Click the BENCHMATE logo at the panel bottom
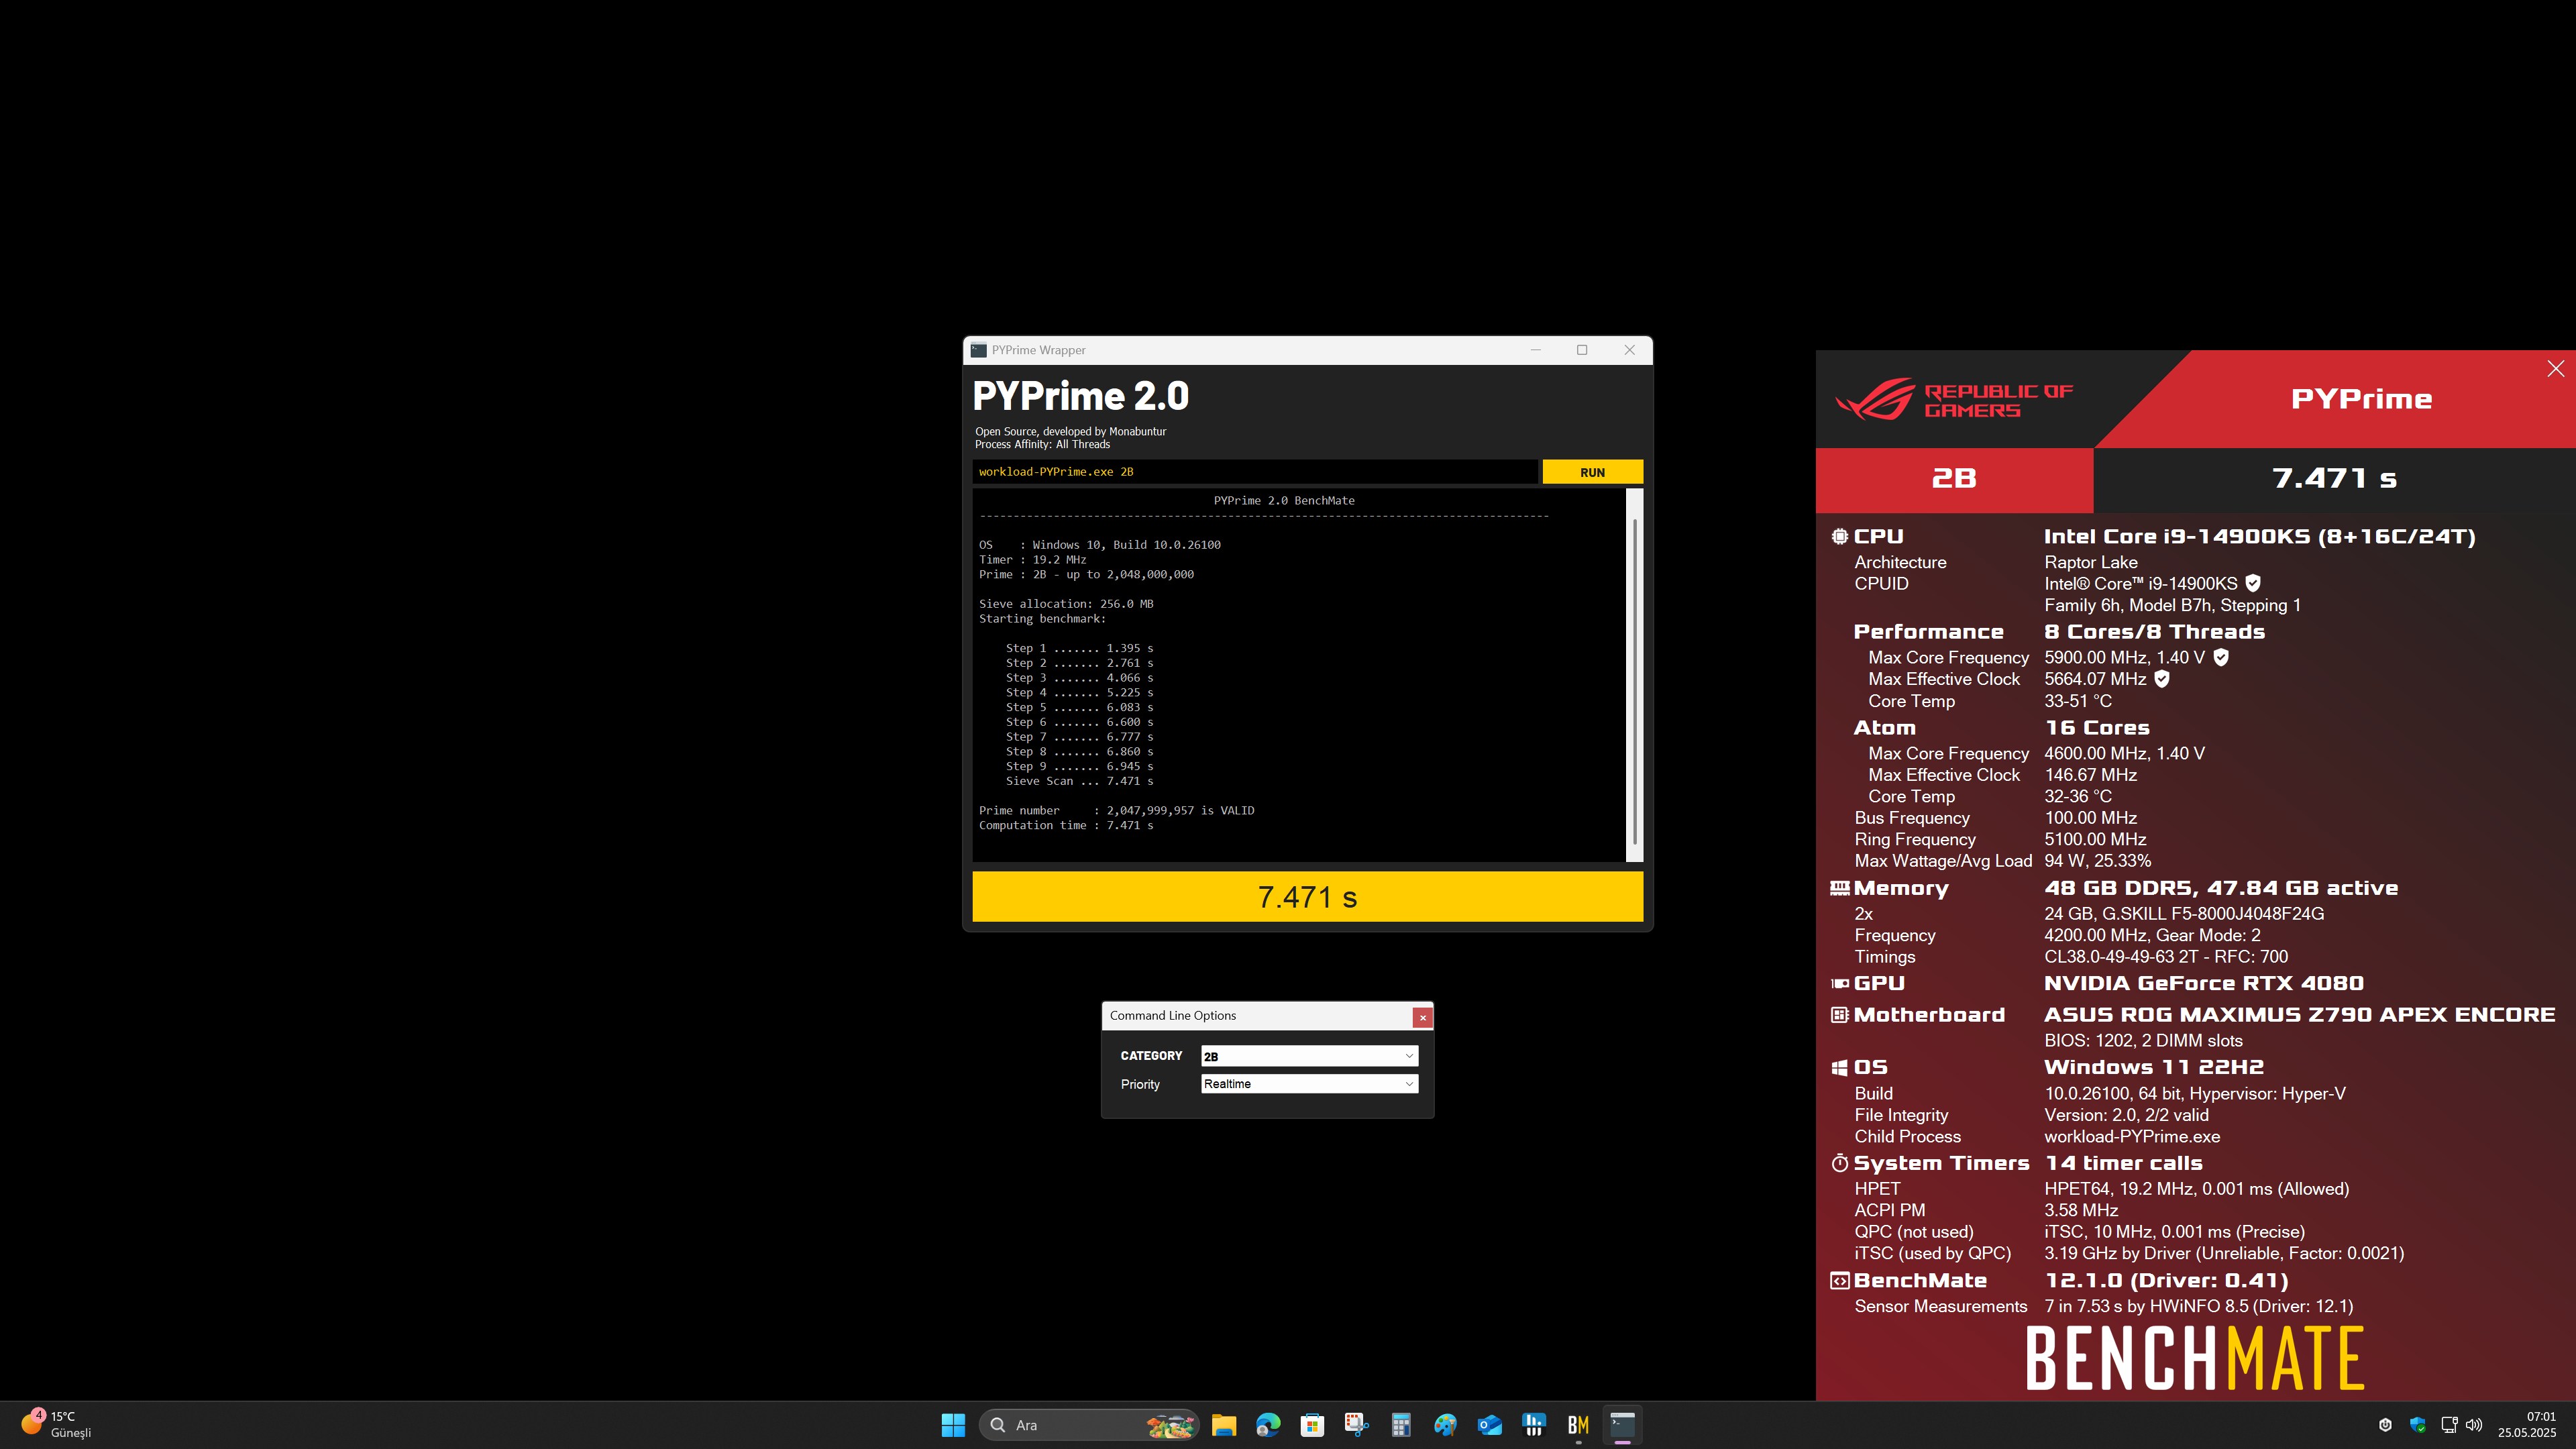Viewport: 2576px width, 1449px height. click(x=2195, y=1358)
